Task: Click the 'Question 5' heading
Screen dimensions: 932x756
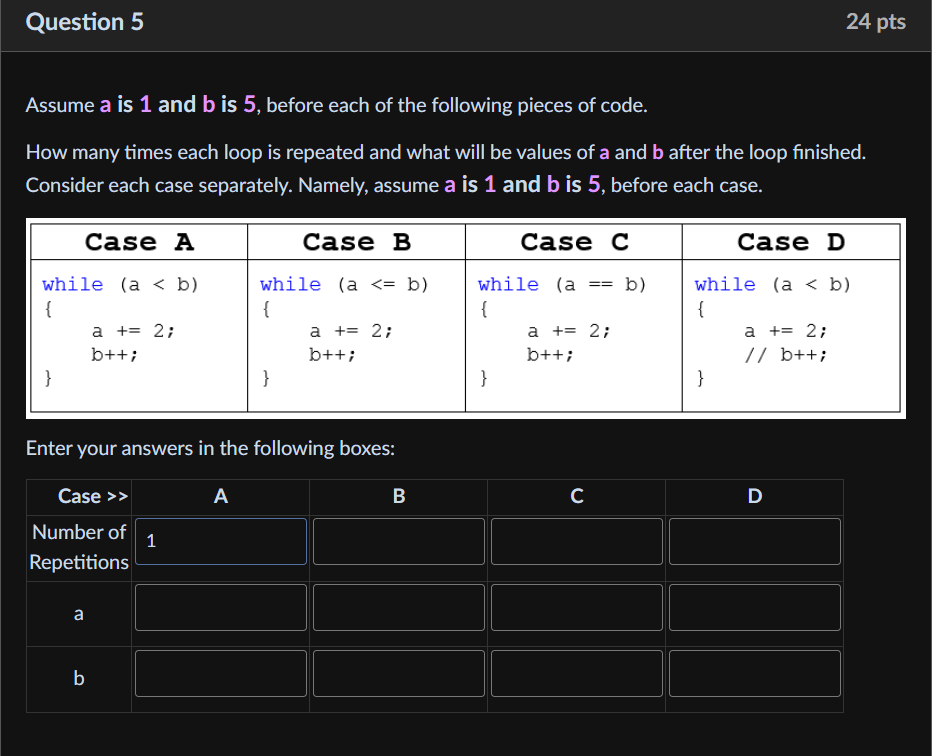Action: coord(84,22)
